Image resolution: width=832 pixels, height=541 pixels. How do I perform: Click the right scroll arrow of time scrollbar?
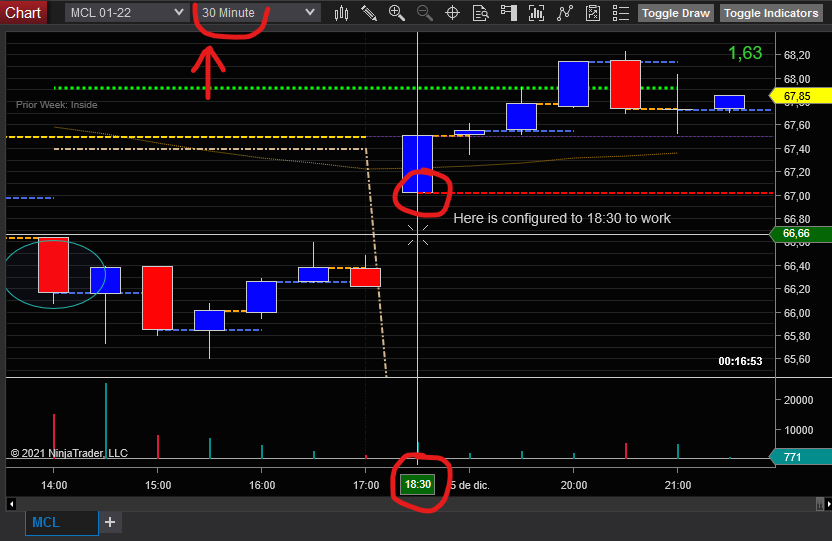pos(829,504)
